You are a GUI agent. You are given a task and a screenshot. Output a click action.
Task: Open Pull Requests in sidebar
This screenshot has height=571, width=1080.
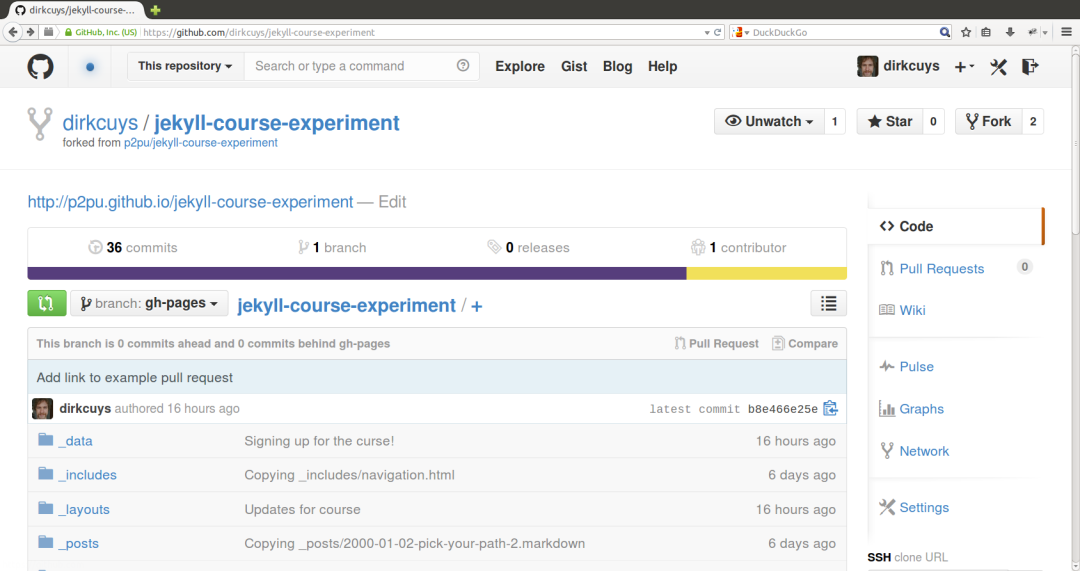942,269
